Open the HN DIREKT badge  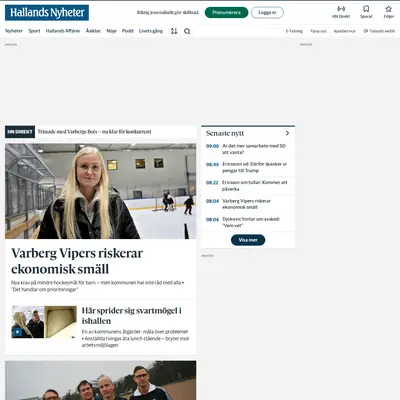point(20,132)
